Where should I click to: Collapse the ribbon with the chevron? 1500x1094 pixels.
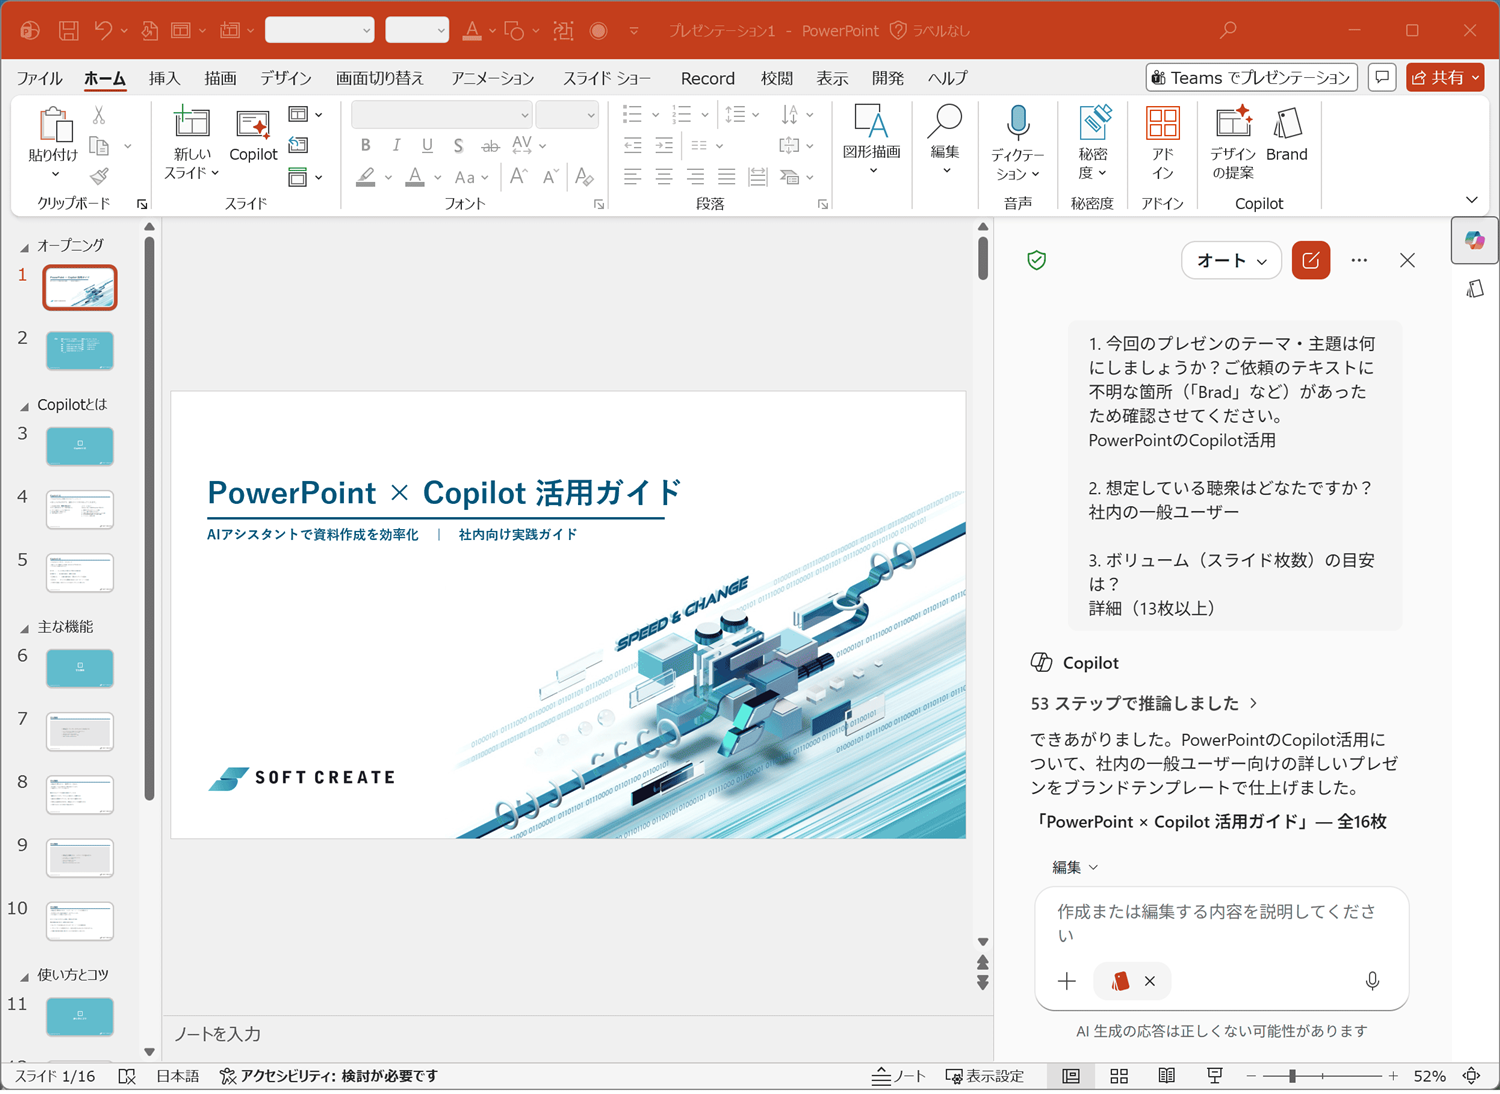[x=1471, y=200]
